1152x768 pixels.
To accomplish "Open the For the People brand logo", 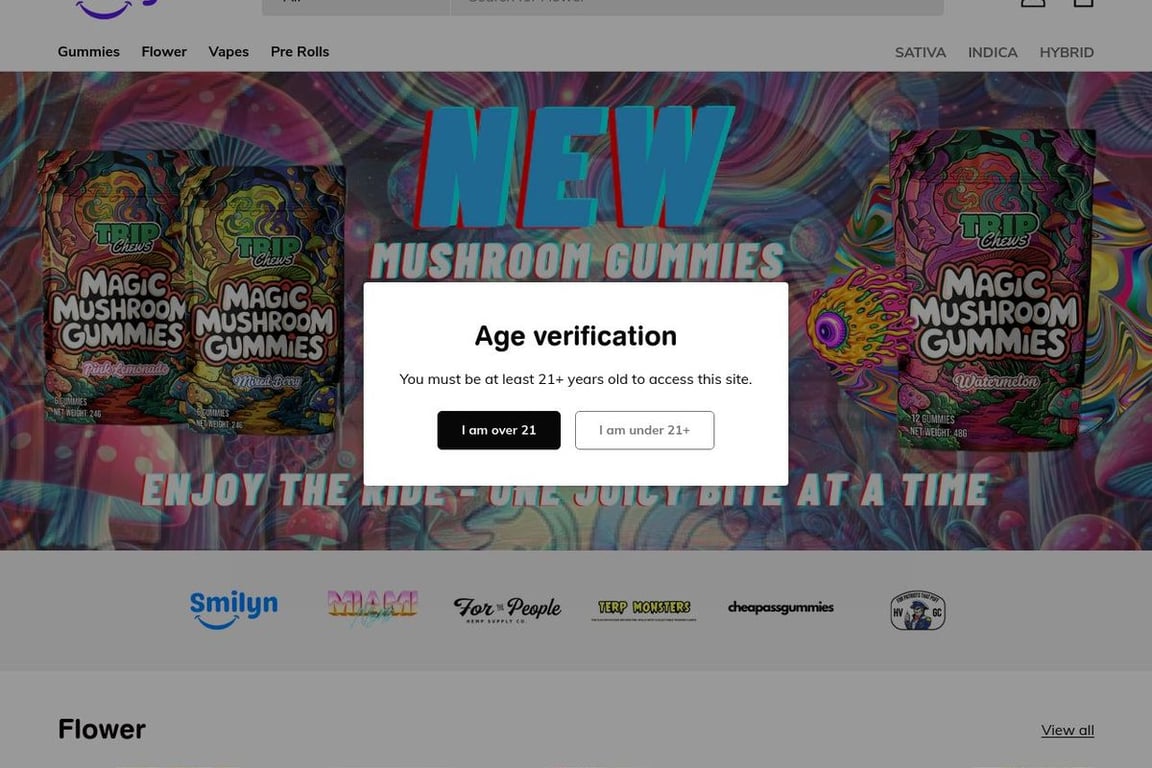I will 507,609.
